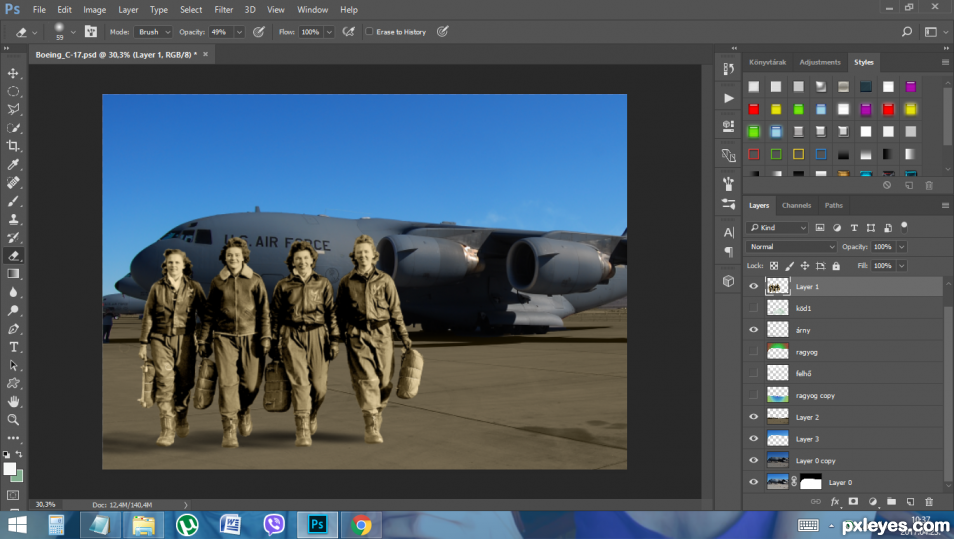The height and width of the screenshot is (539, 954).
Task: Select the Quick Selection tool
Action: coord(13,128)
